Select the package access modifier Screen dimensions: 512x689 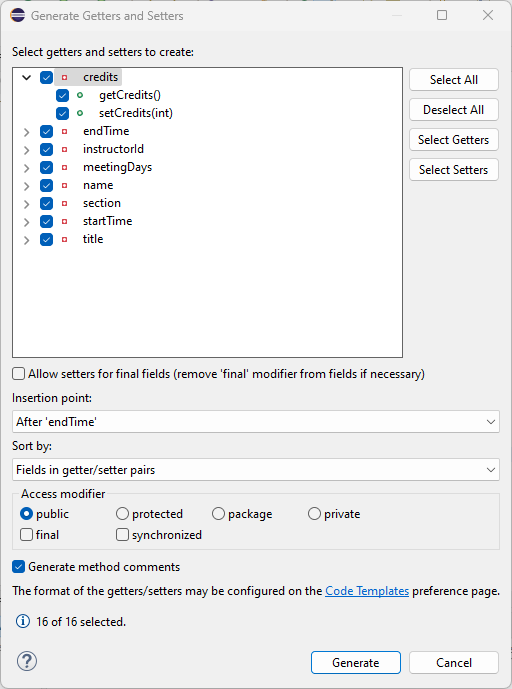(x=218, y=514)
